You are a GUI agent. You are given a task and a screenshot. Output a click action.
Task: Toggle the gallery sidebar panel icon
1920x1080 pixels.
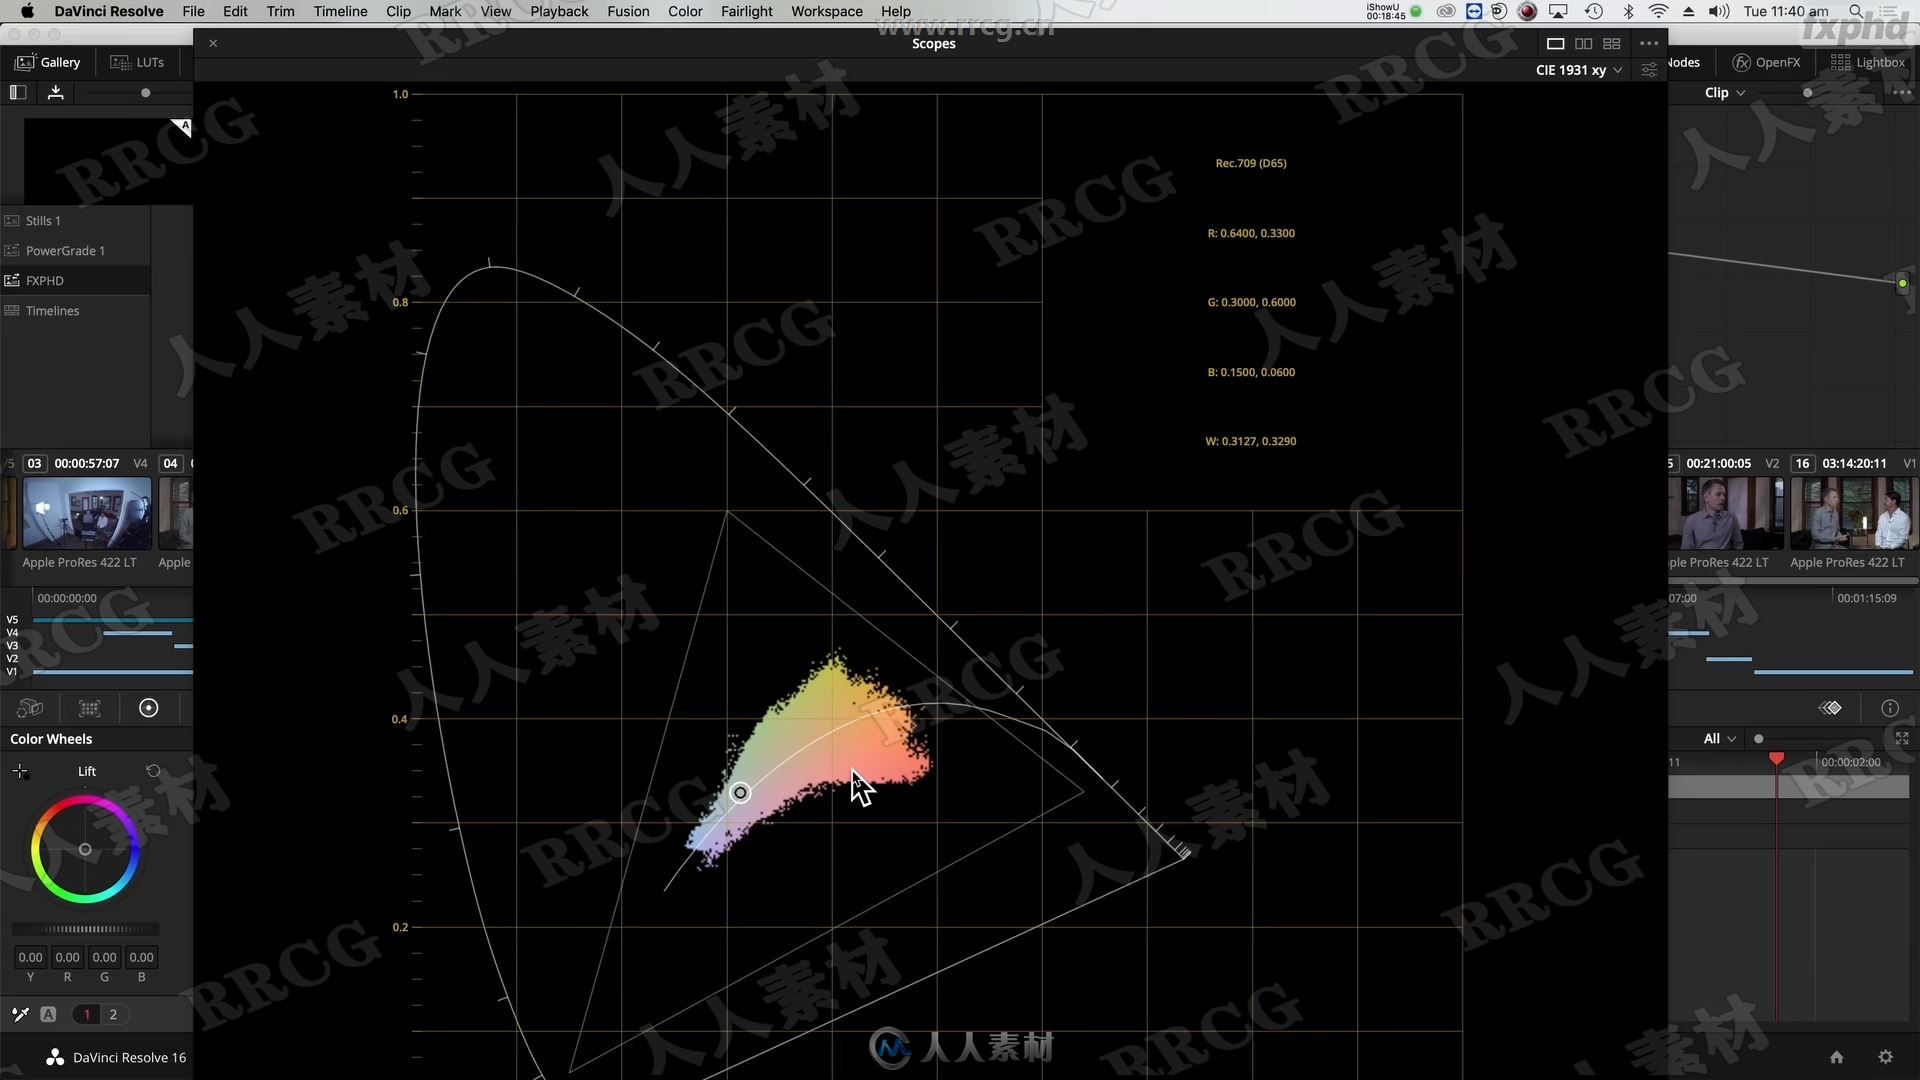[x=18, y=92]
